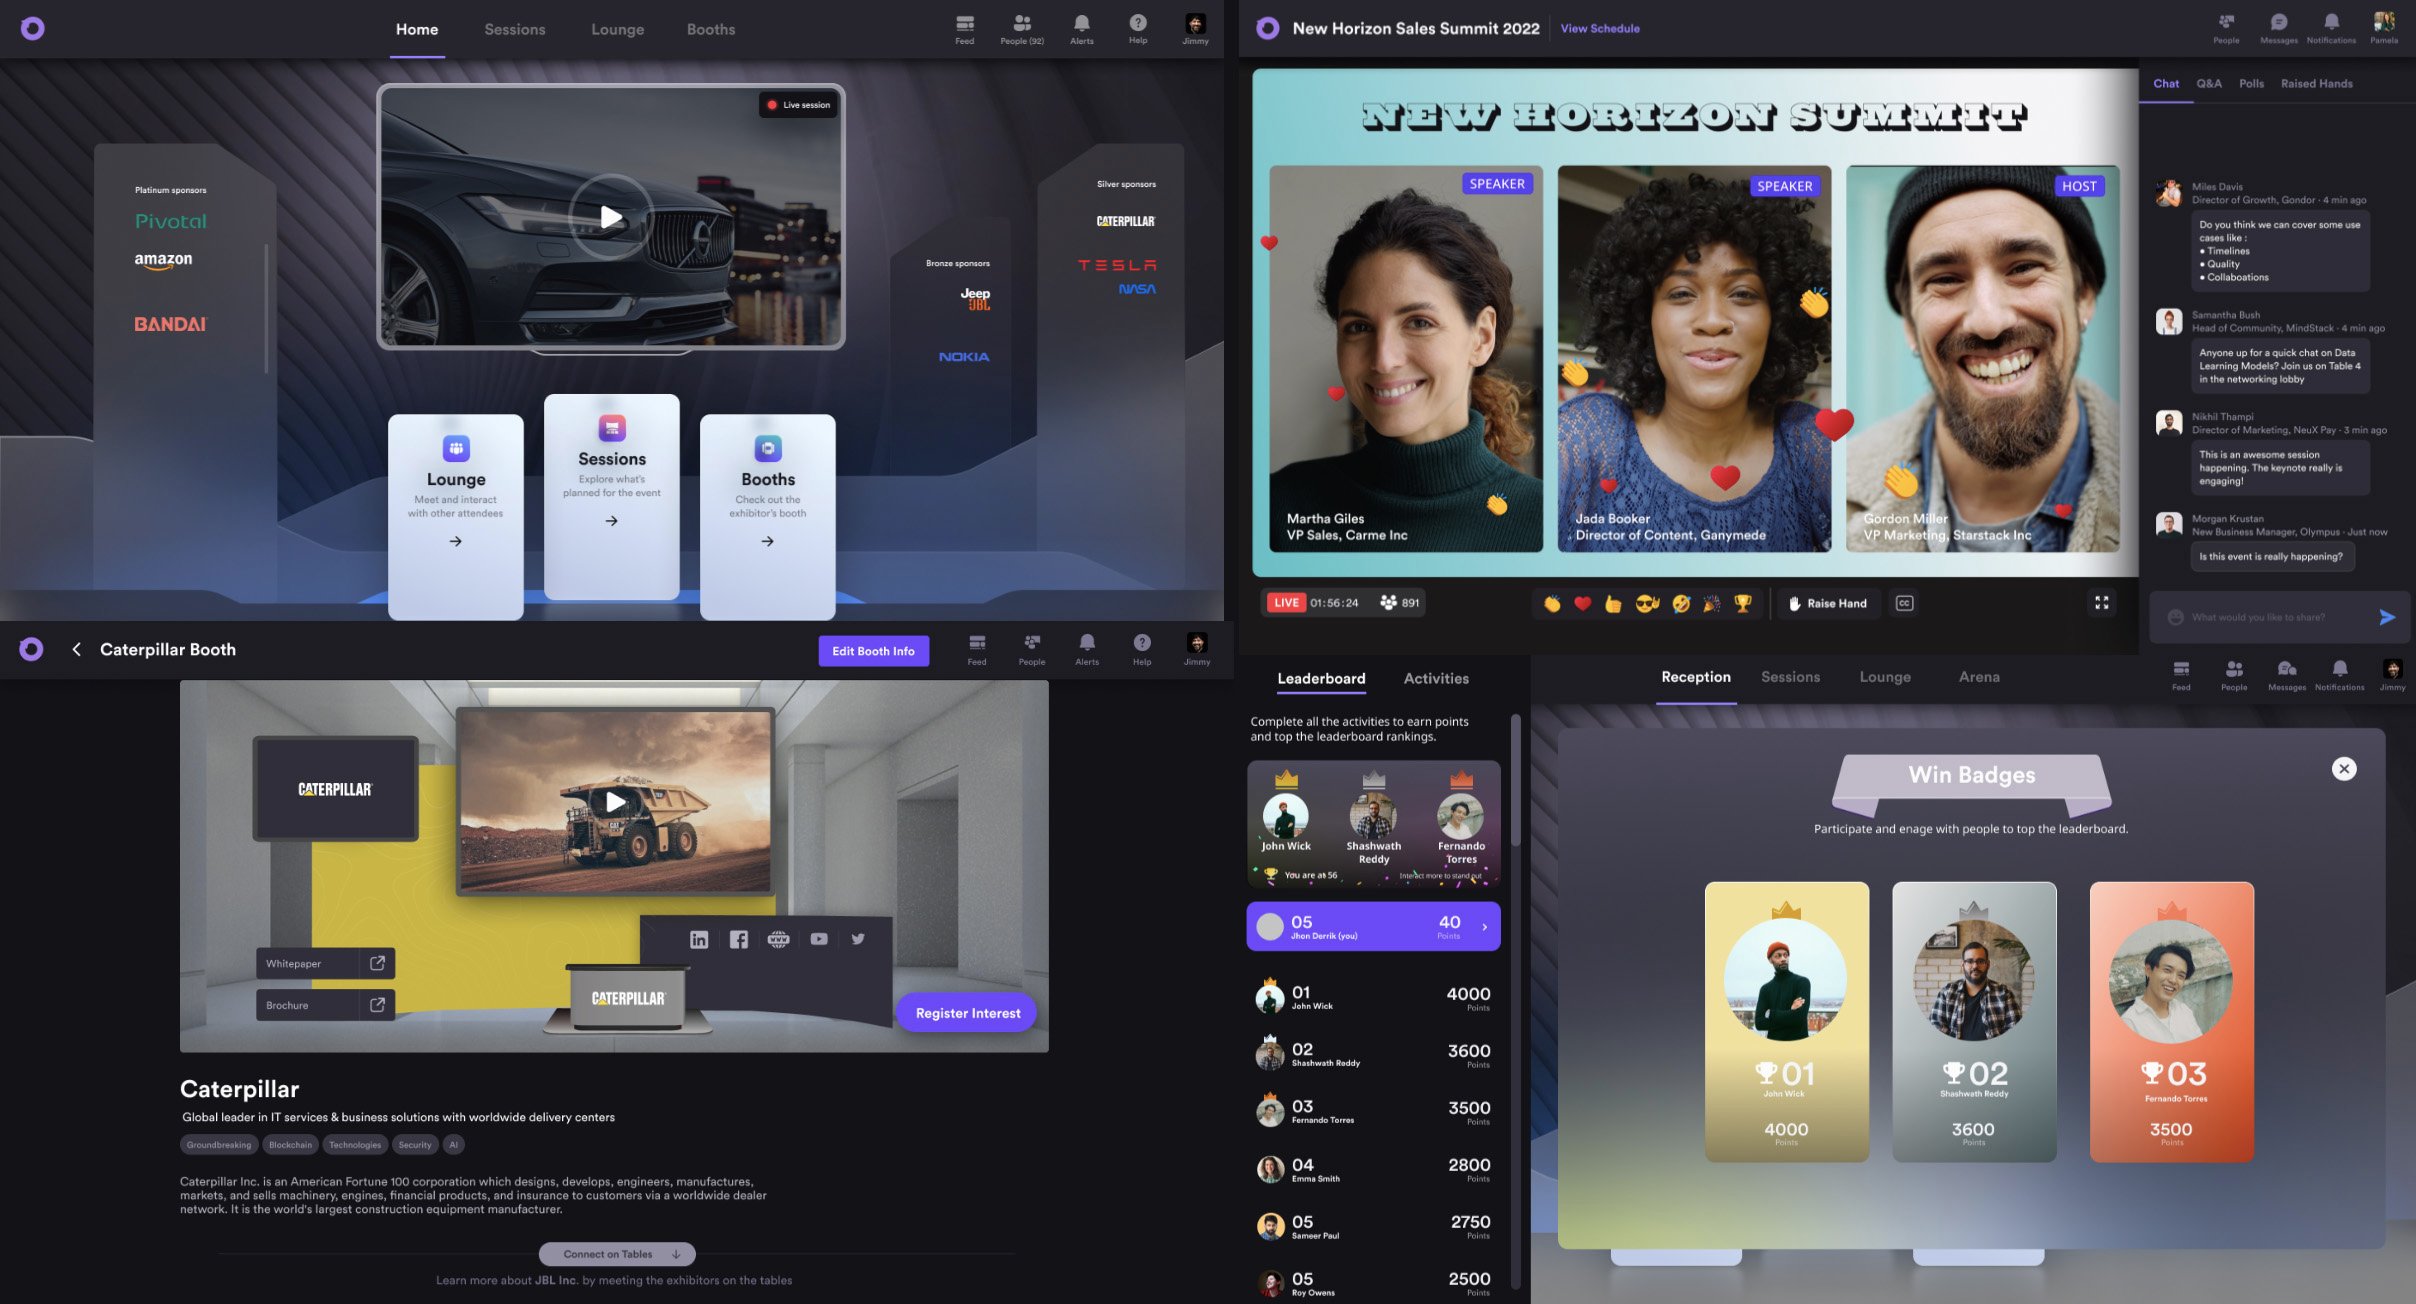The image size is (2416, 1304).
Task: Switch to Booths tab in Home nav
Action: pyautogui.click(x=711, y=29)
